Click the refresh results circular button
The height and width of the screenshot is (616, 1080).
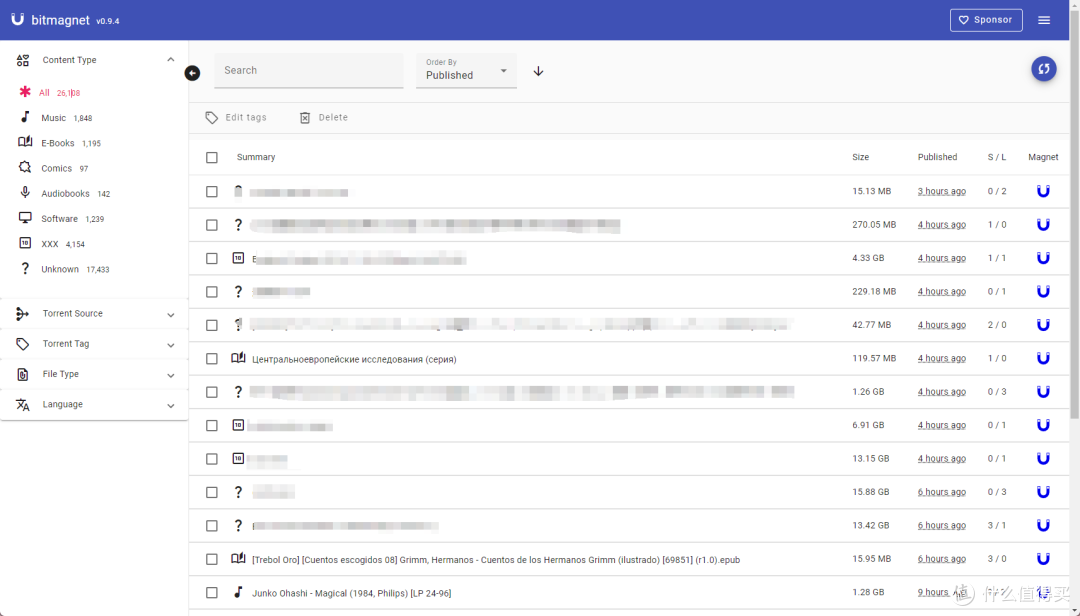[1043, 69]
